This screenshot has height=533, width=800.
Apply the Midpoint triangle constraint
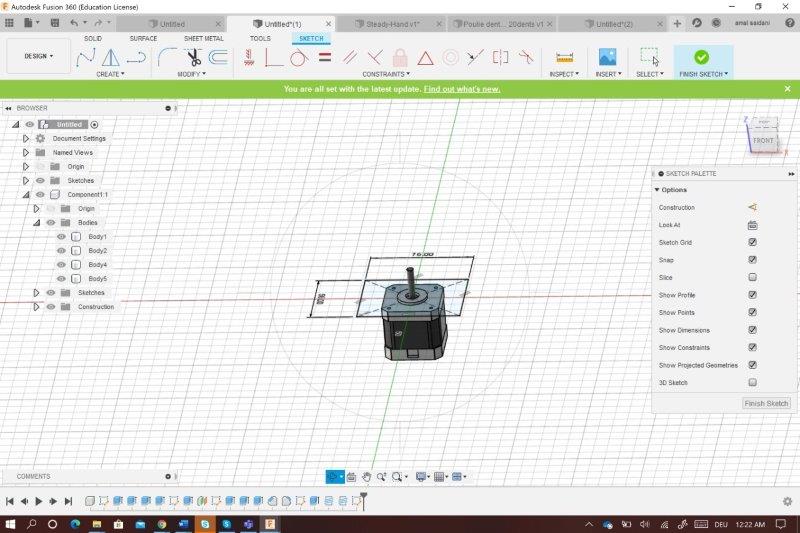[425, 58]
